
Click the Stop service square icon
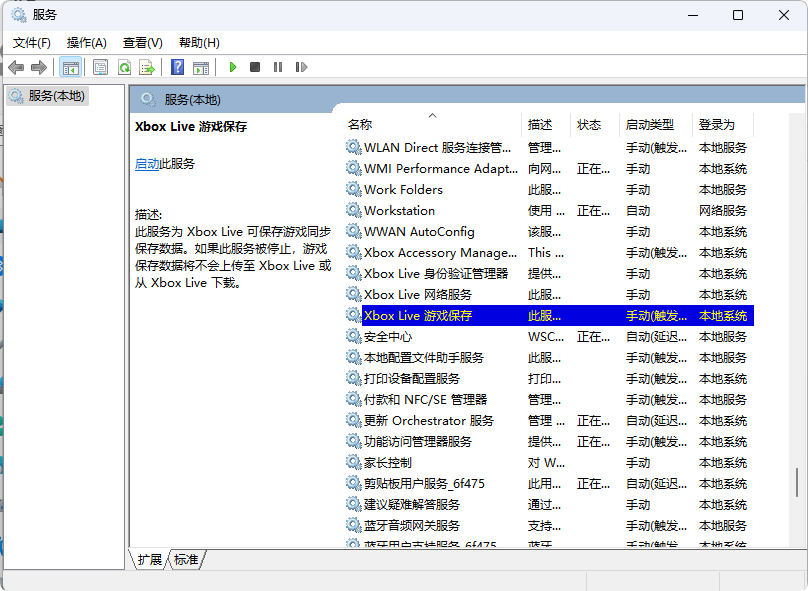tap(255, 67)
